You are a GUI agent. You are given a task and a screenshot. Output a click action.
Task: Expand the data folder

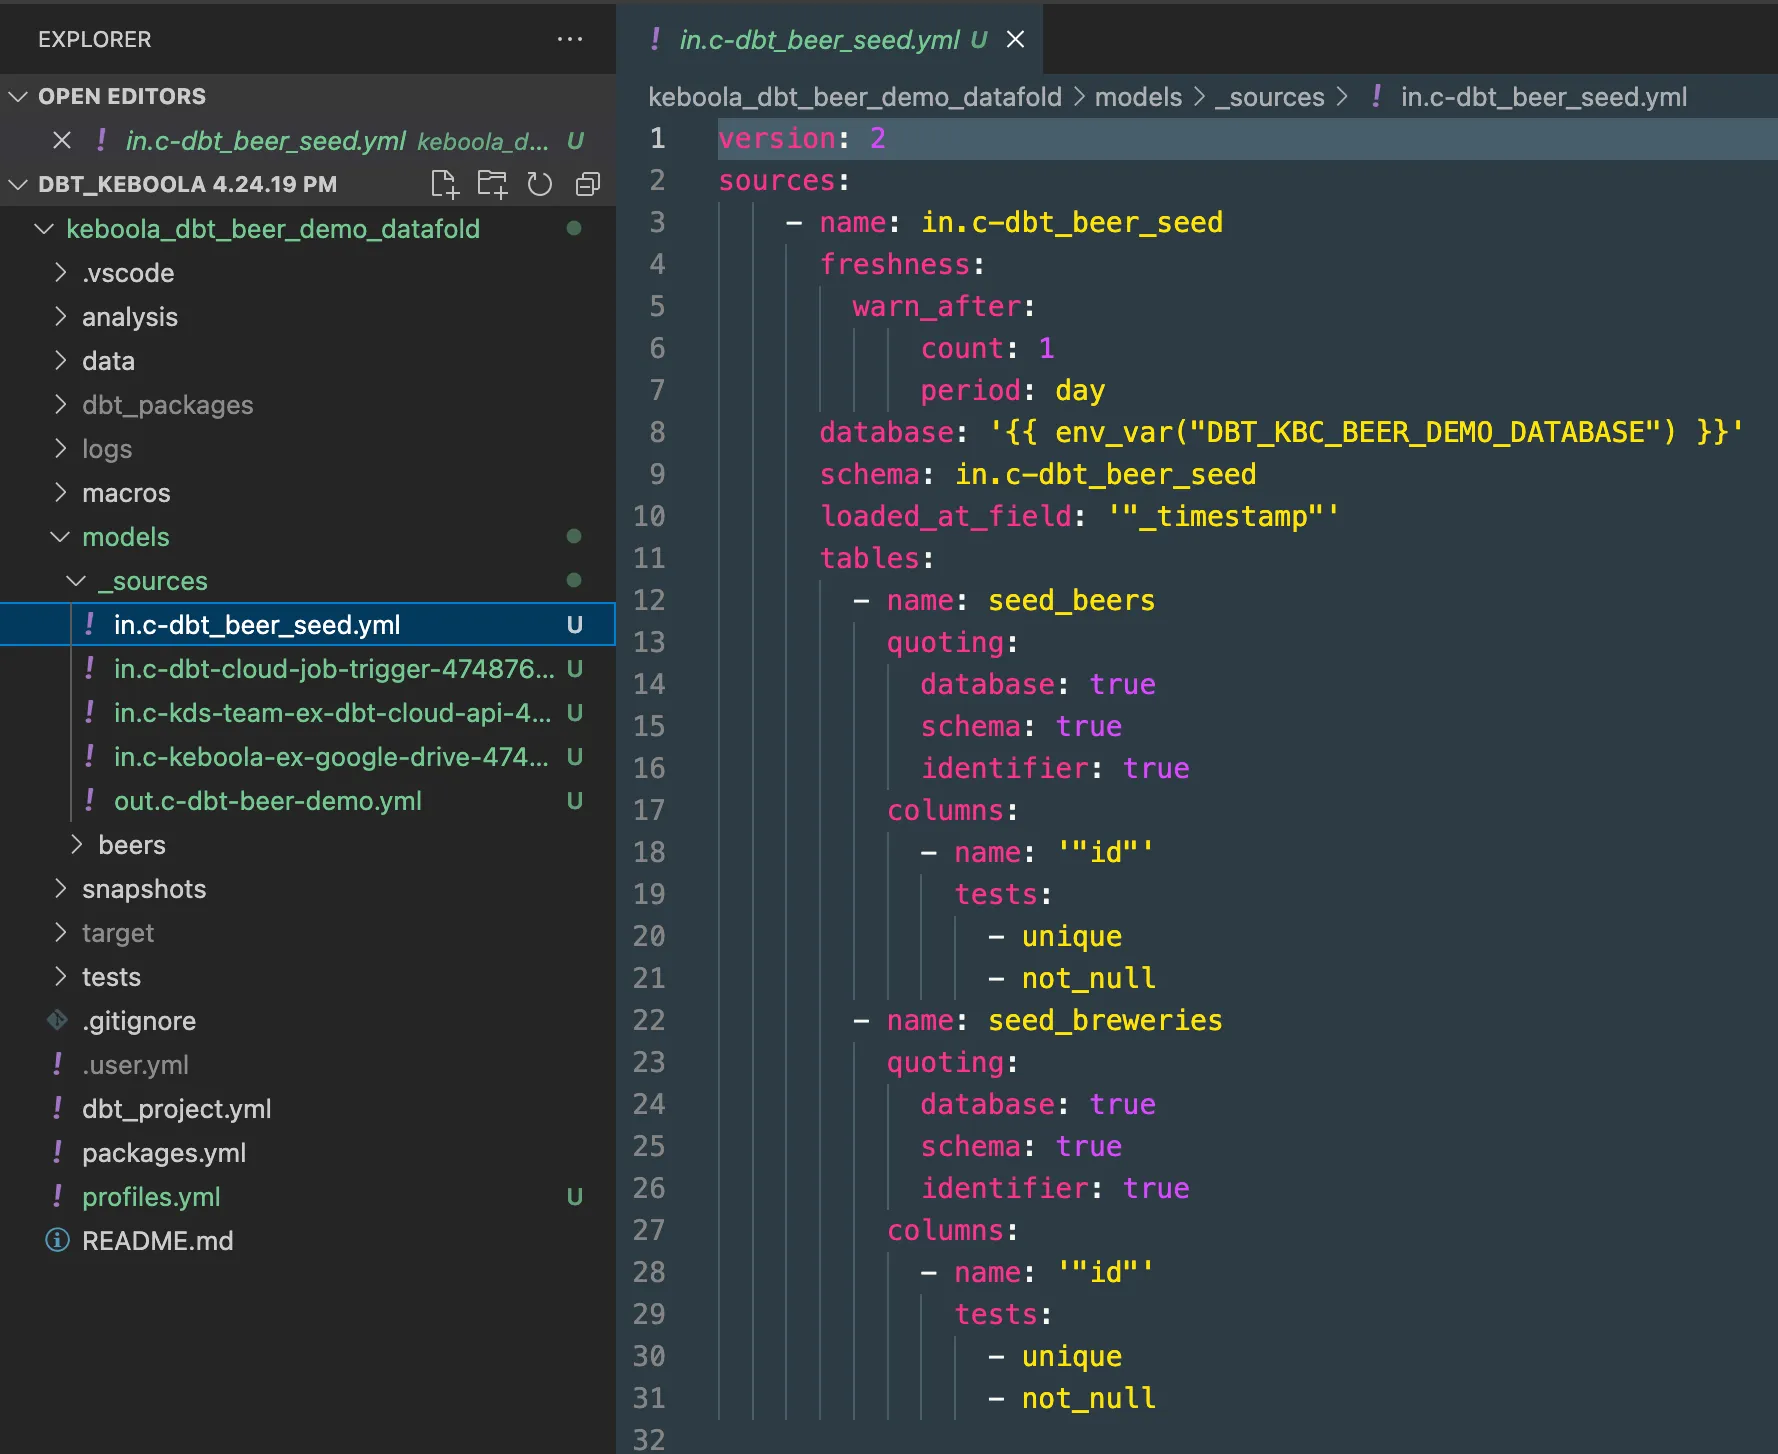click(61, 361)
